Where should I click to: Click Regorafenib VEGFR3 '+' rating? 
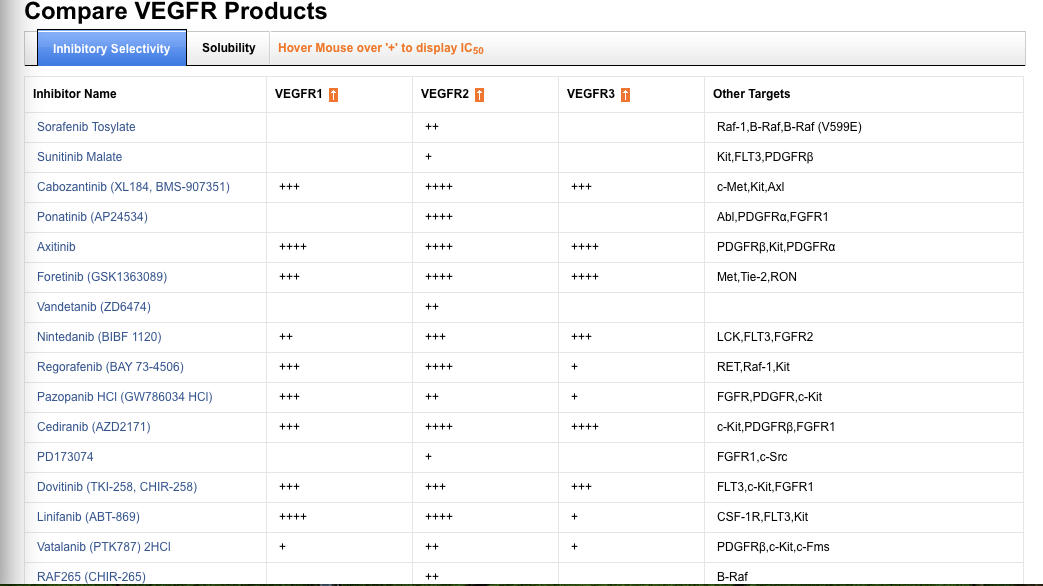point(575,366)
